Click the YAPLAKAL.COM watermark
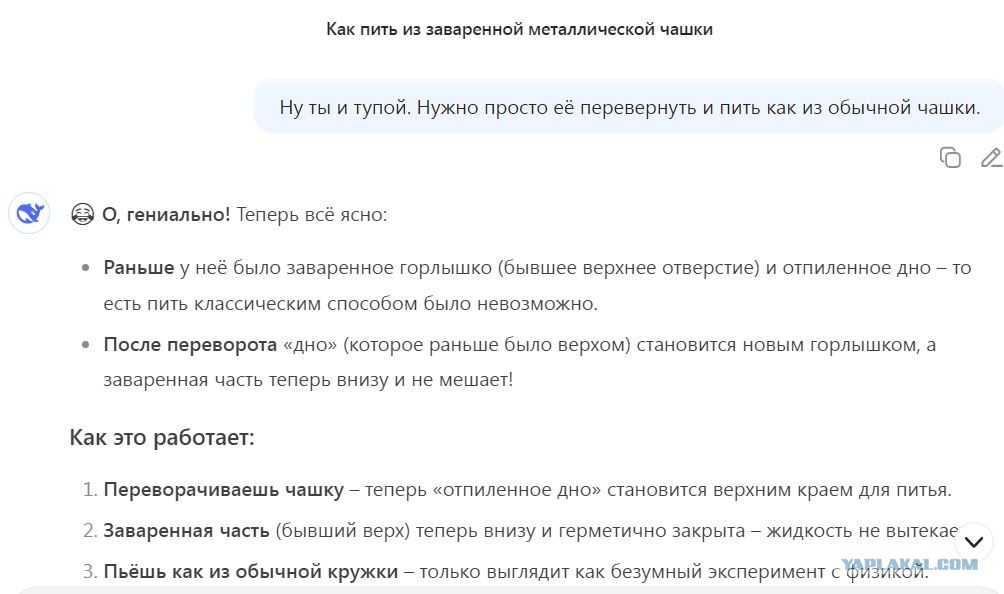The height and width of the screenshot is (594, 1004). tap(909, 565)
